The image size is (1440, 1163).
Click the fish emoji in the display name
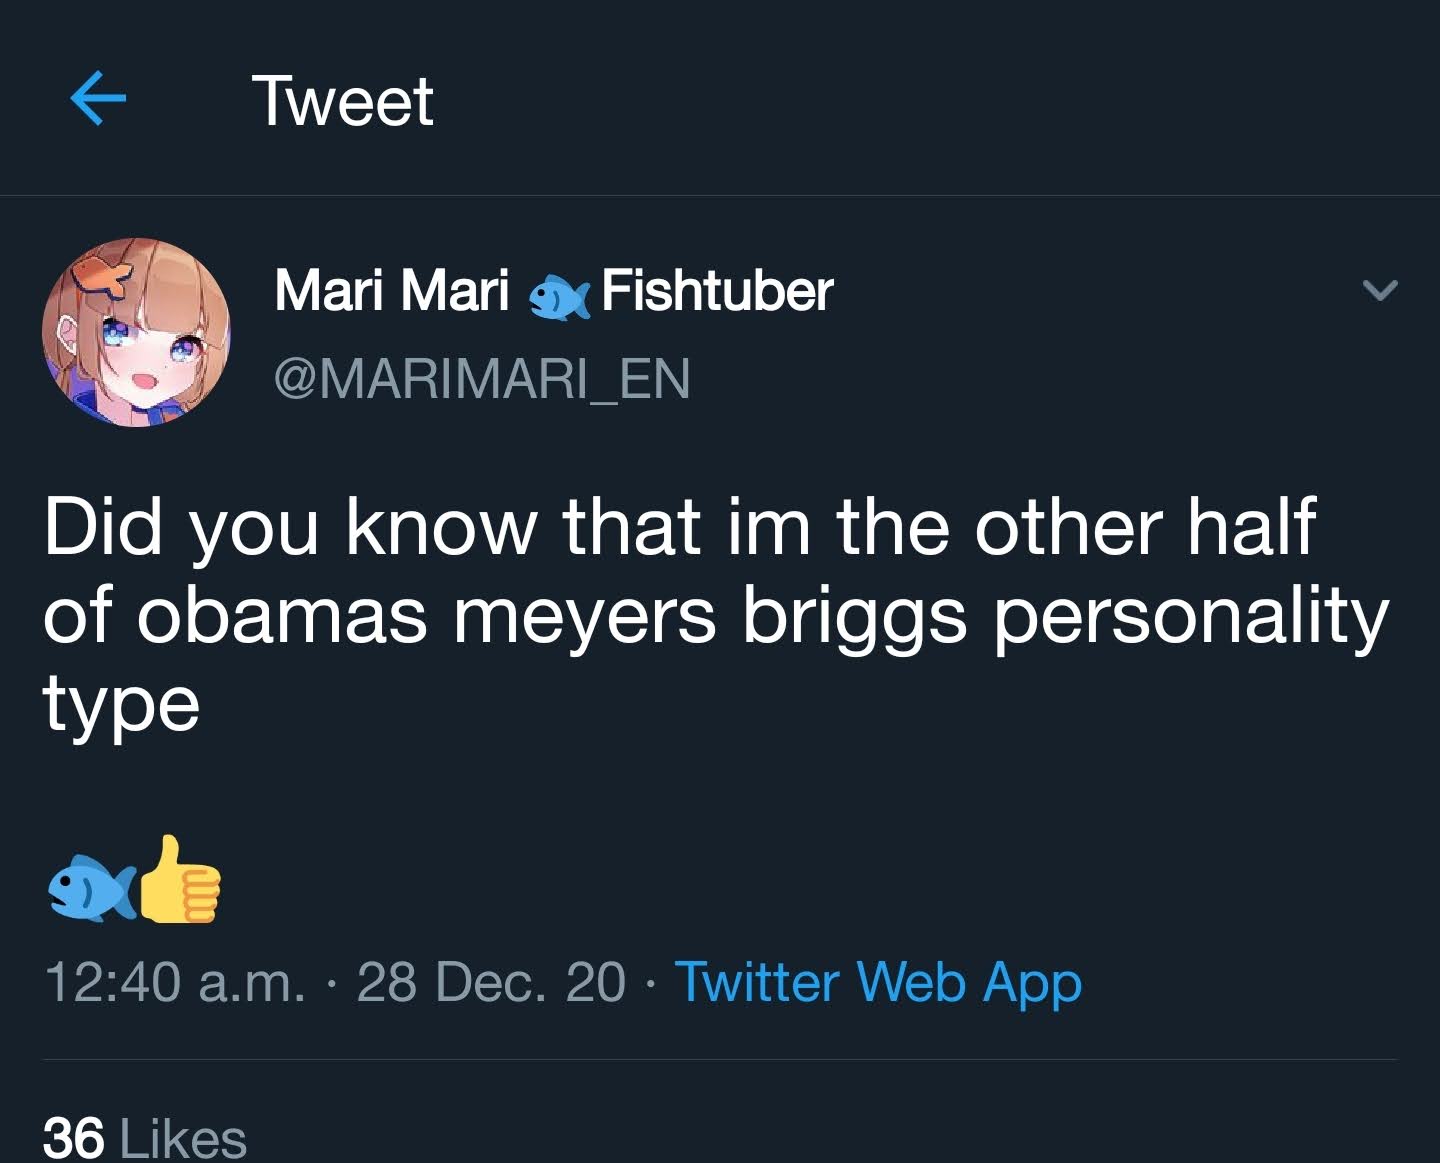[557, 296]
